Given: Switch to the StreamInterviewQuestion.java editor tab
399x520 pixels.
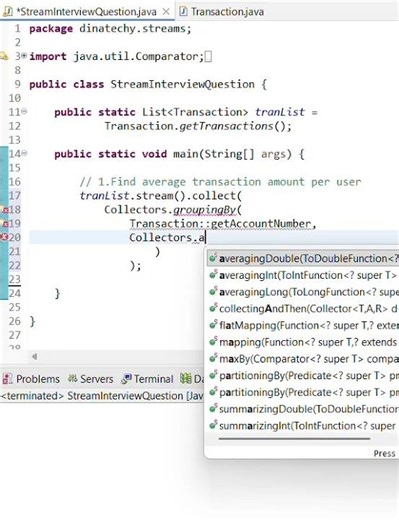Looking at the screenshot, I should click(x=87, y=12).
